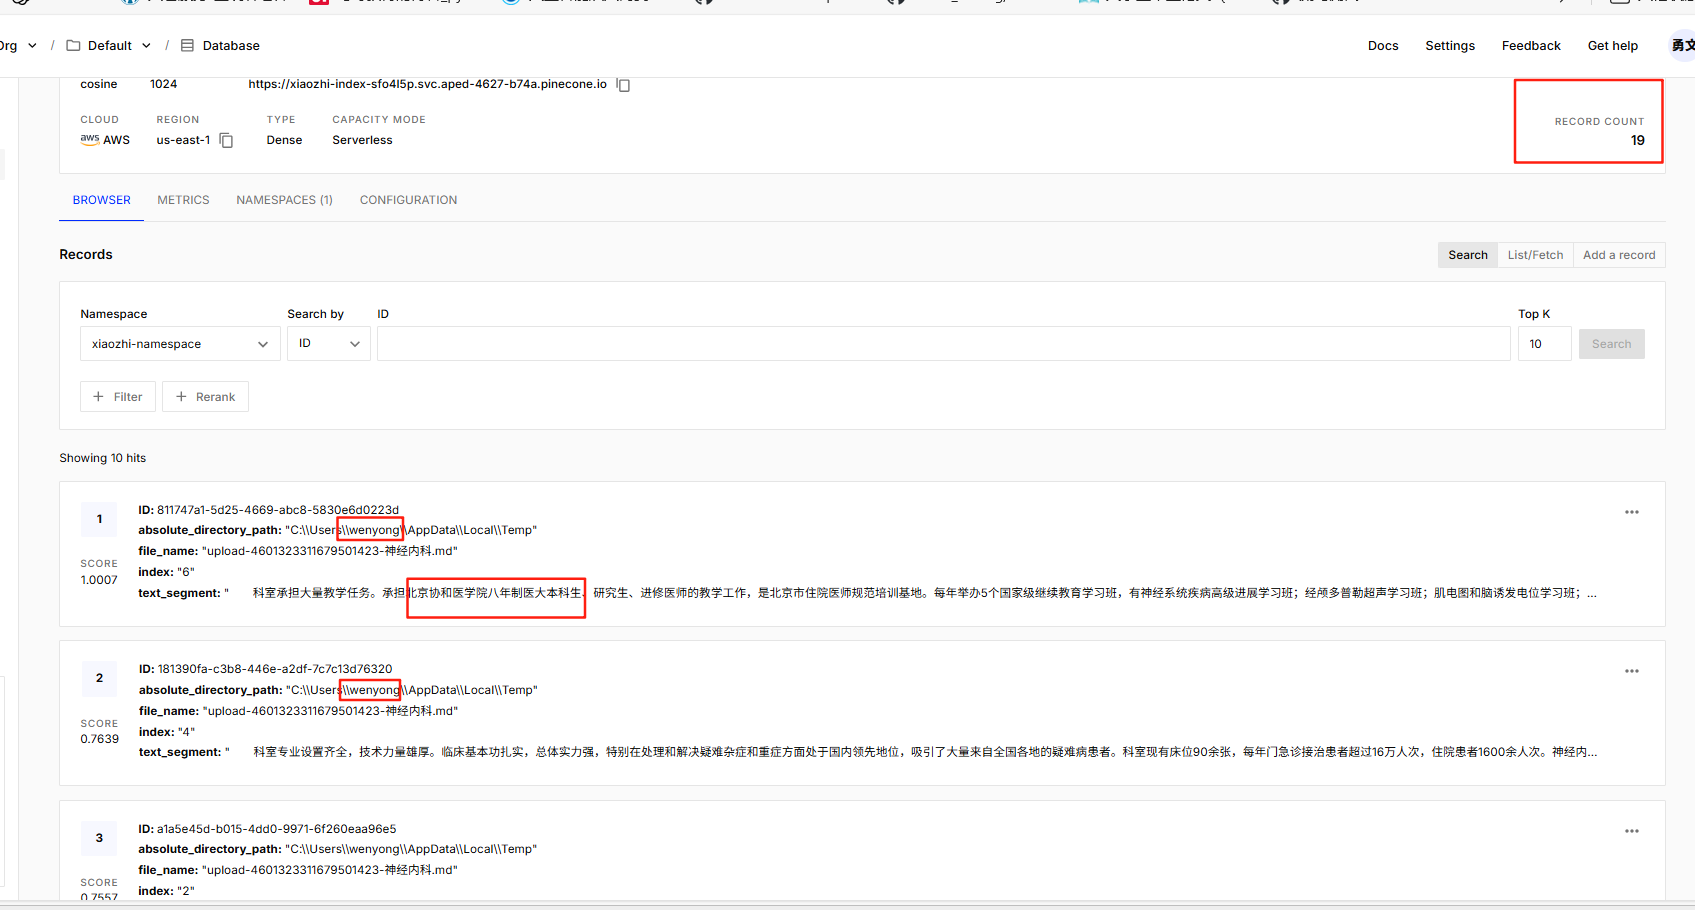Click the plus icon on Filter
This screenshot has width=1695, height=910.
coord(98,397)
